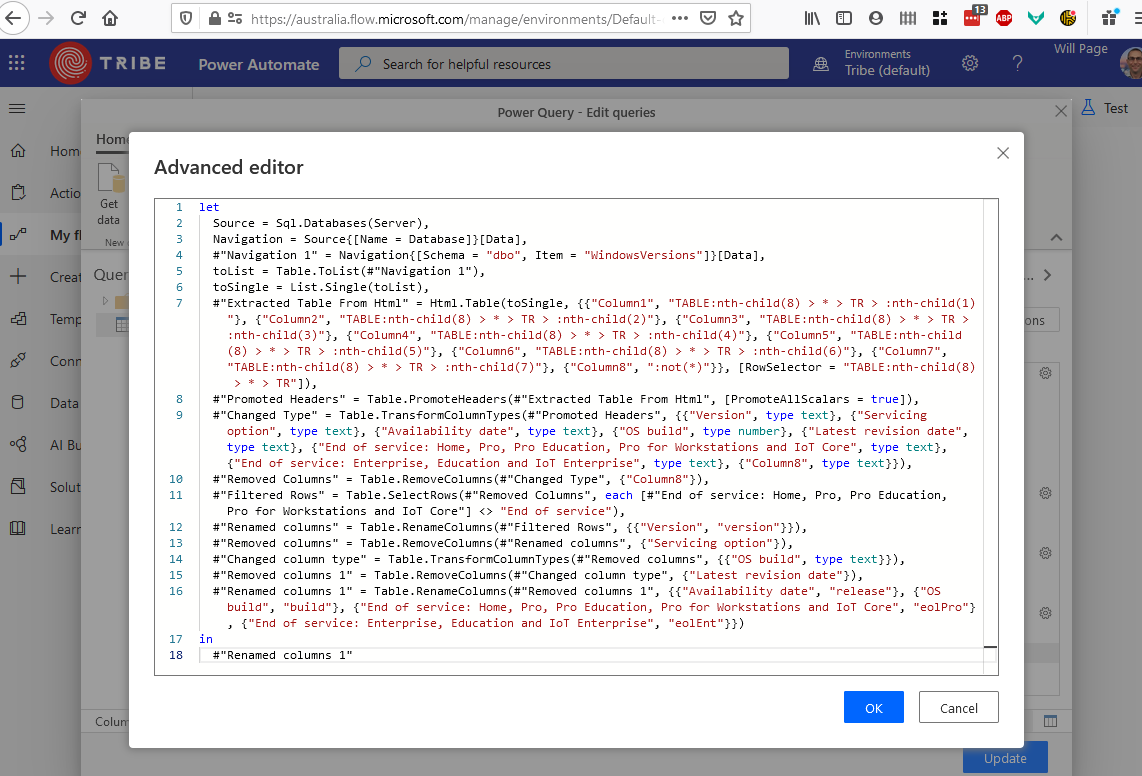This screenshot has height=776, width=1142.
Task: Open the Power Automate app launcher waffle
Action: point(17,64)
